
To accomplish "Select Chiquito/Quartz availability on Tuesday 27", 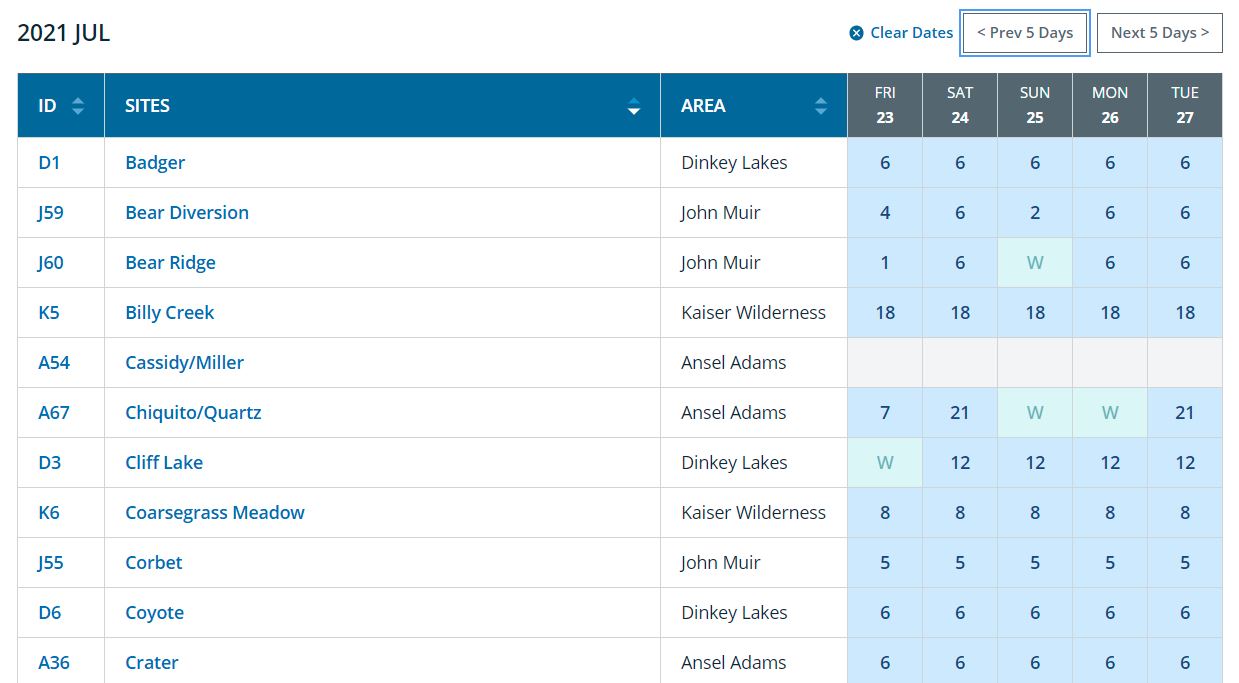I will [x=1185, y=413].
